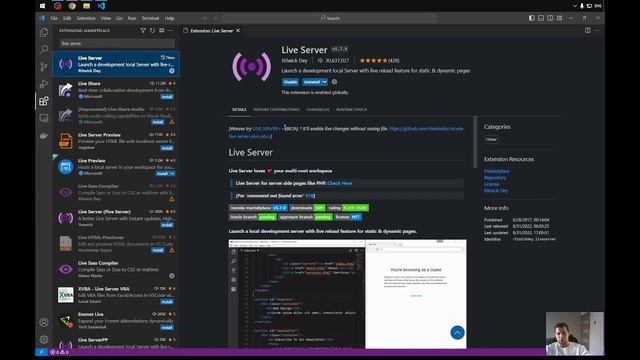Open Chrome from the Windows taskbar

pos(72,6)
